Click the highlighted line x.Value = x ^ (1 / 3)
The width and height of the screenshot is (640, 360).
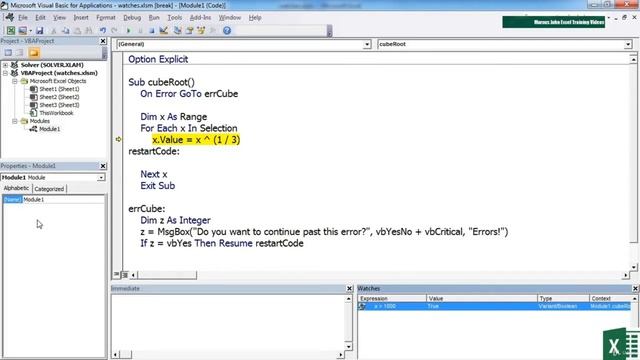click(196, 140)
